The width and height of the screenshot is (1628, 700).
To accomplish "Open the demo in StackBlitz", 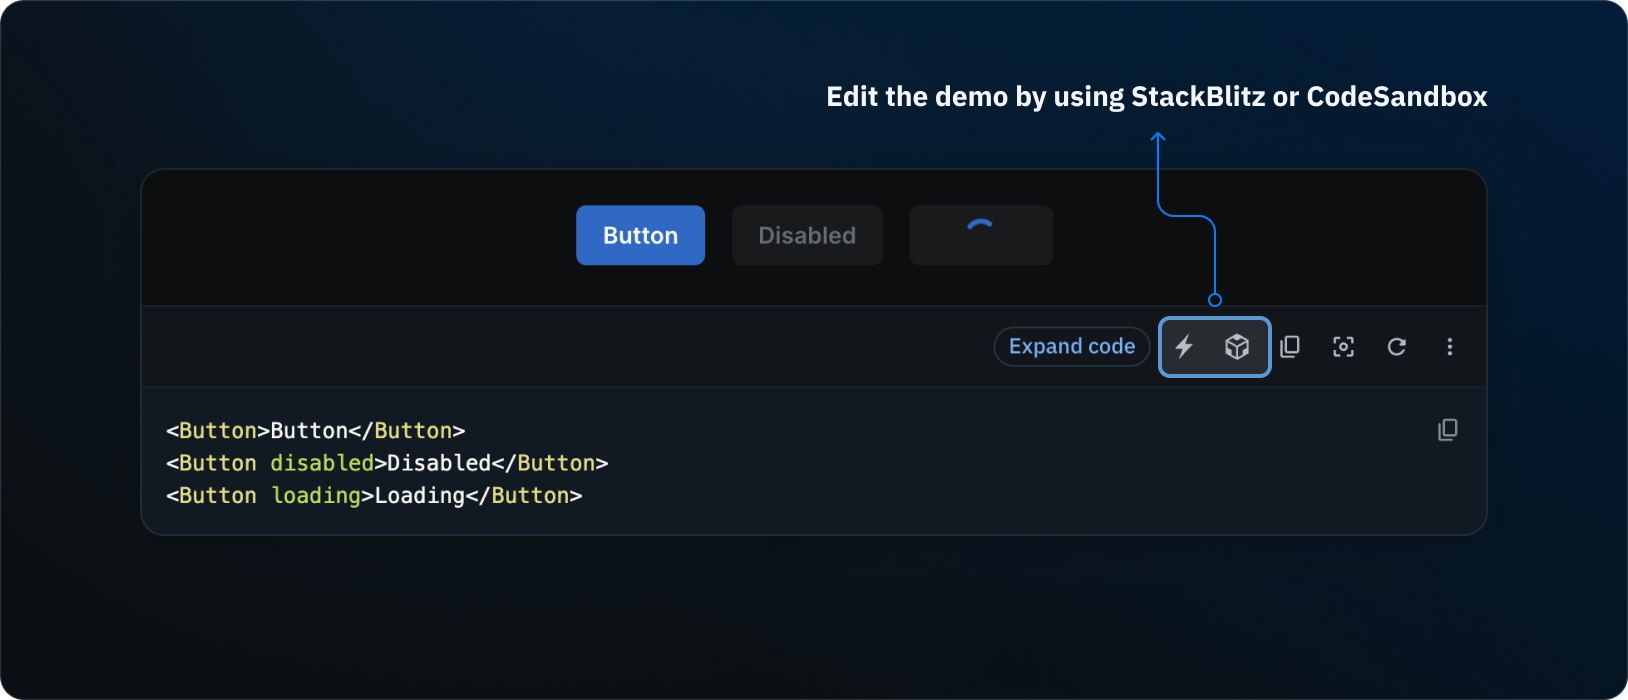I will (1185, 347).
